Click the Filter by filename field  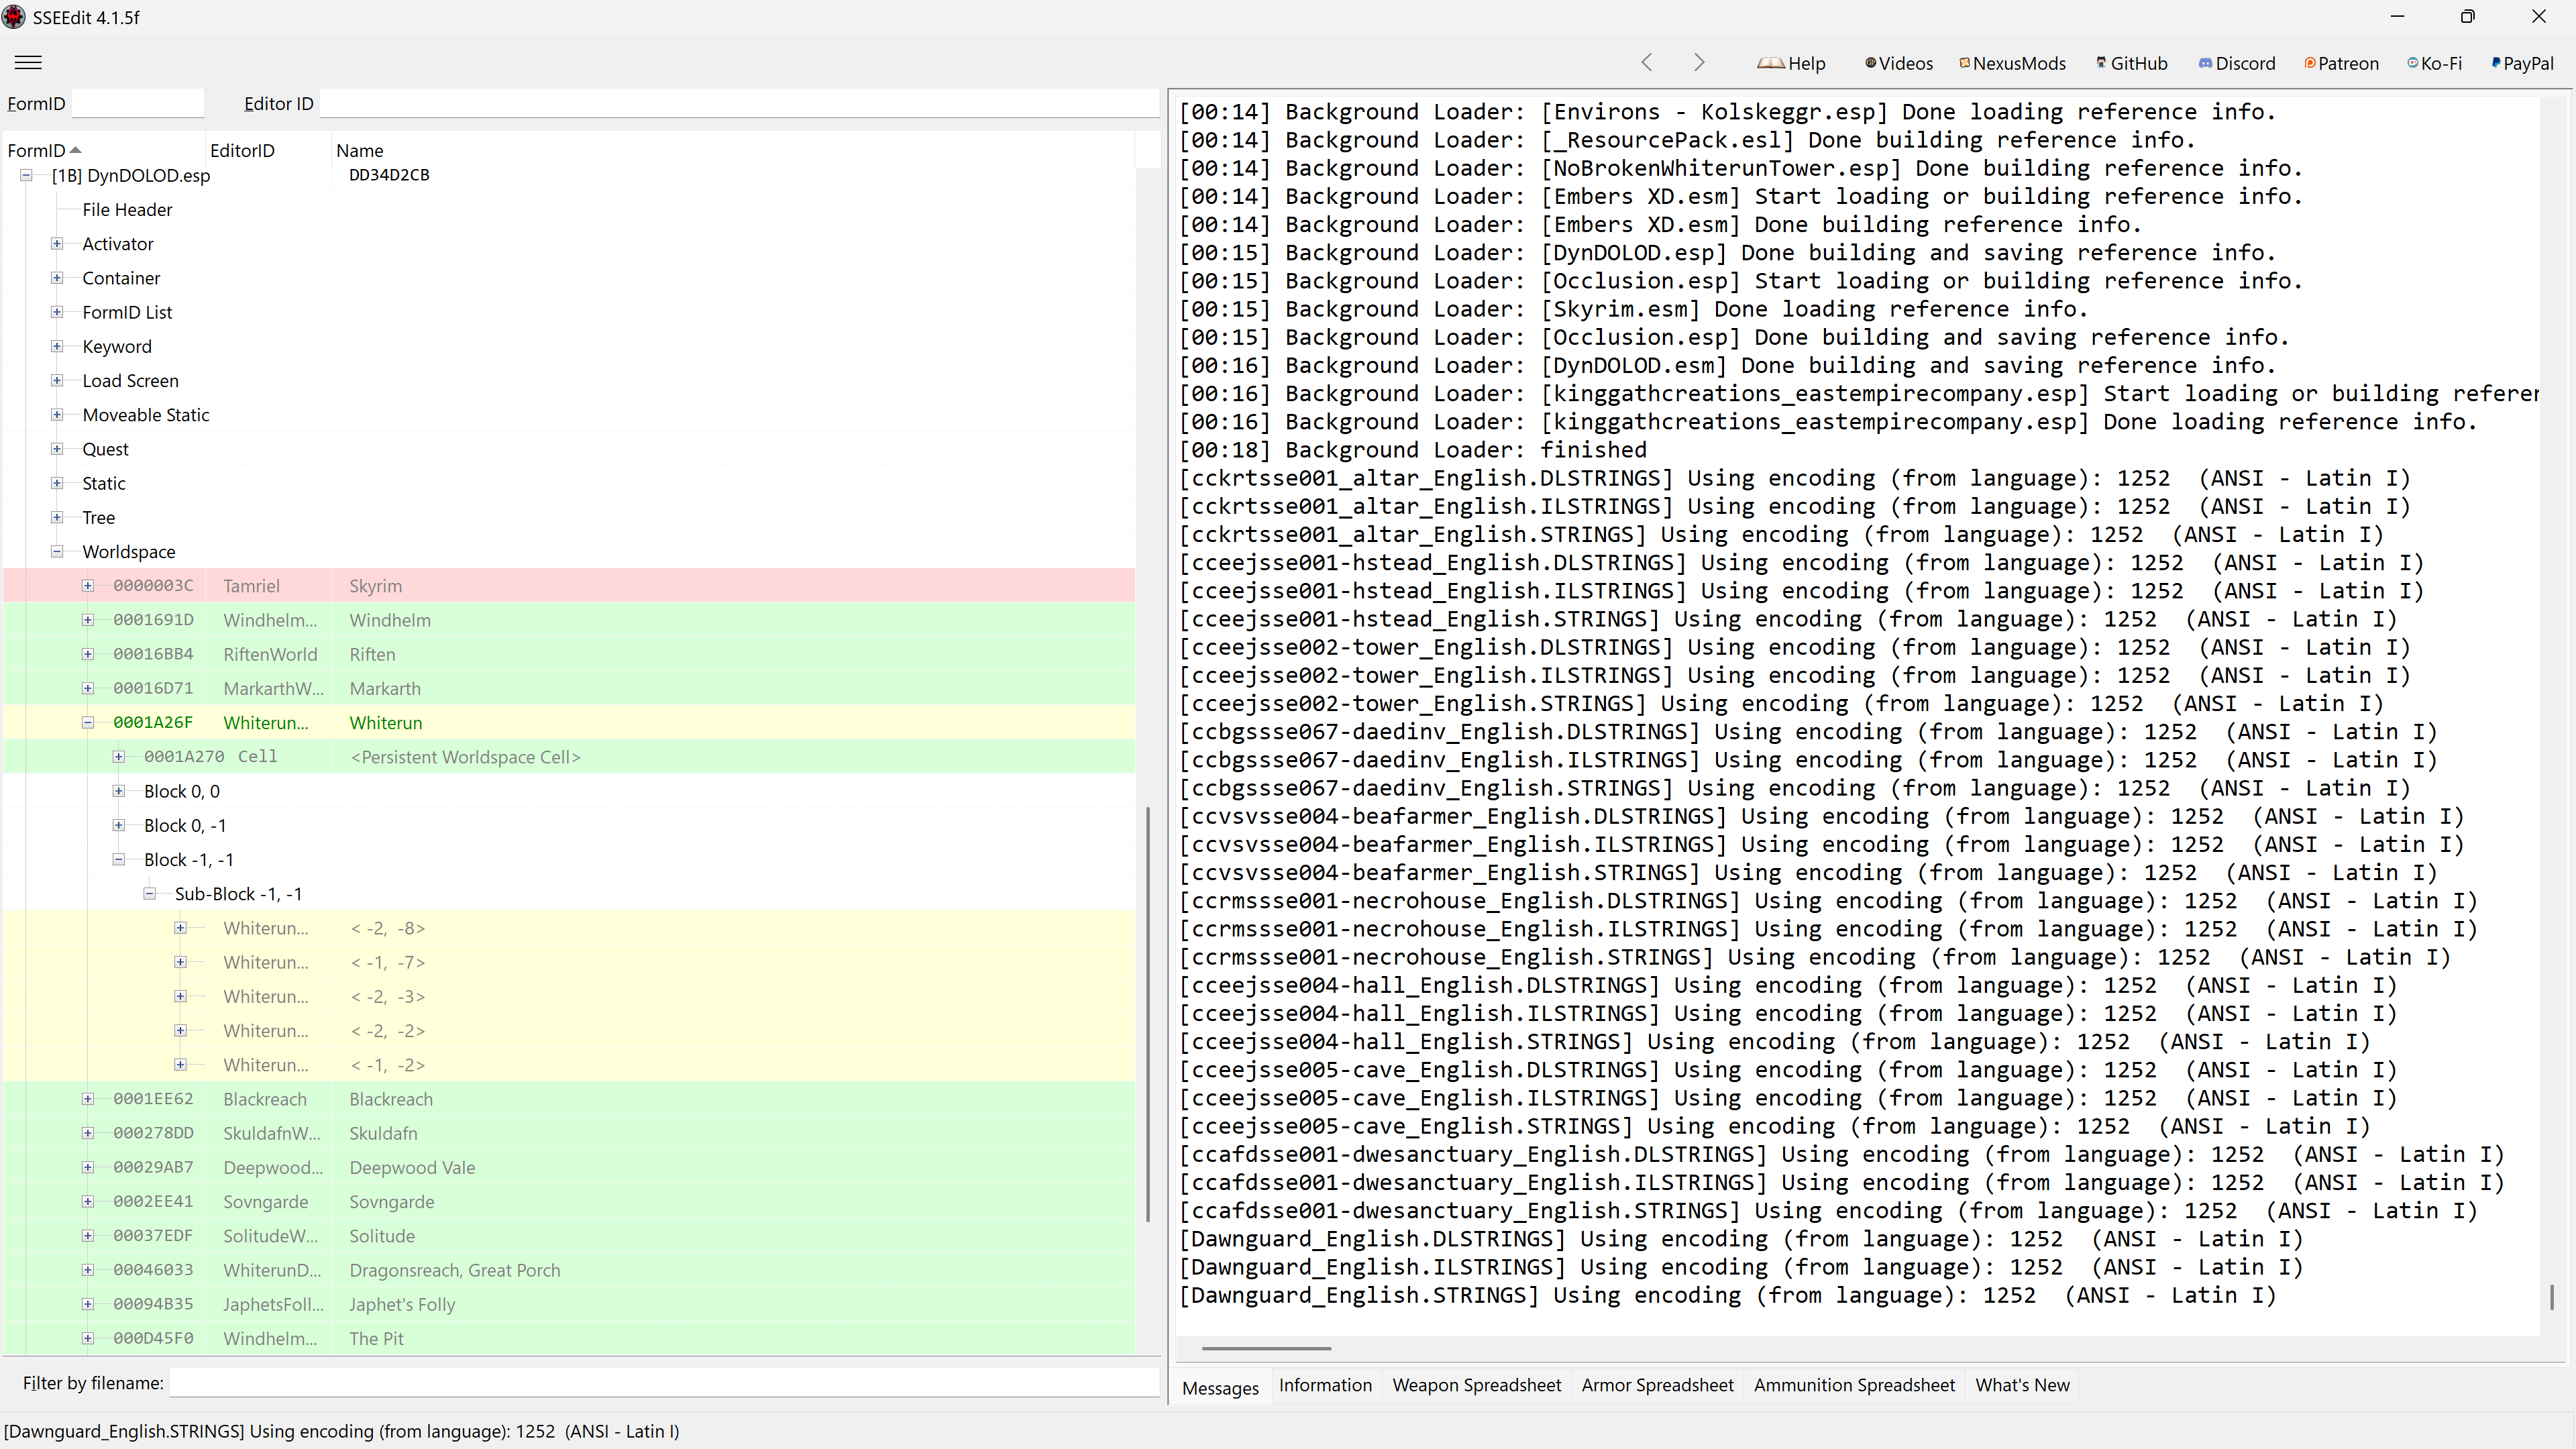pyautogui.click(x=664, y=1383)
